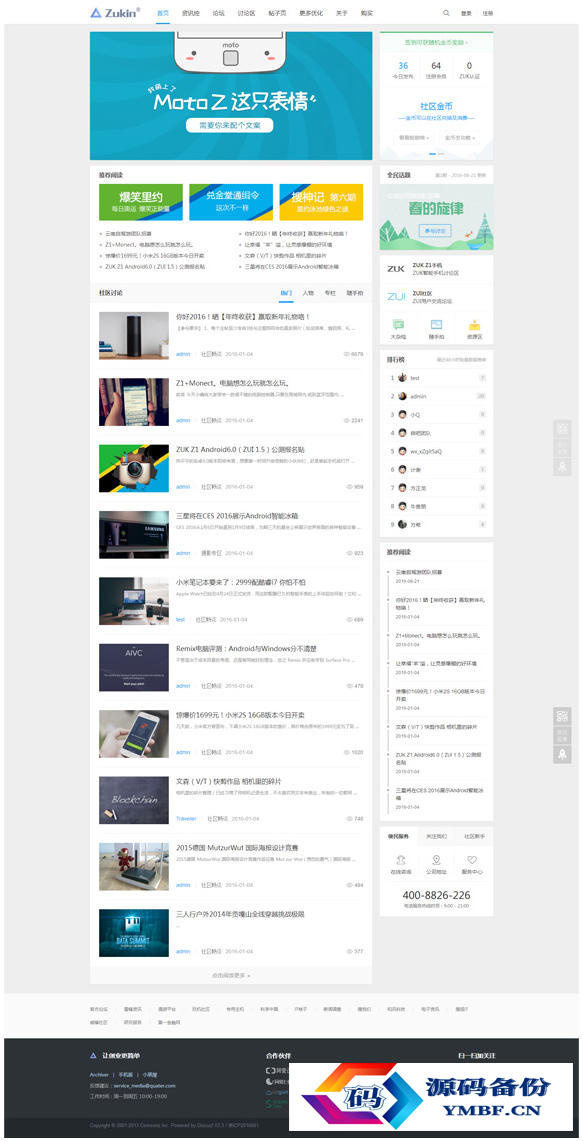
Task: Open the ZUI社区 forum logo
Action: [x=396, y=296]
